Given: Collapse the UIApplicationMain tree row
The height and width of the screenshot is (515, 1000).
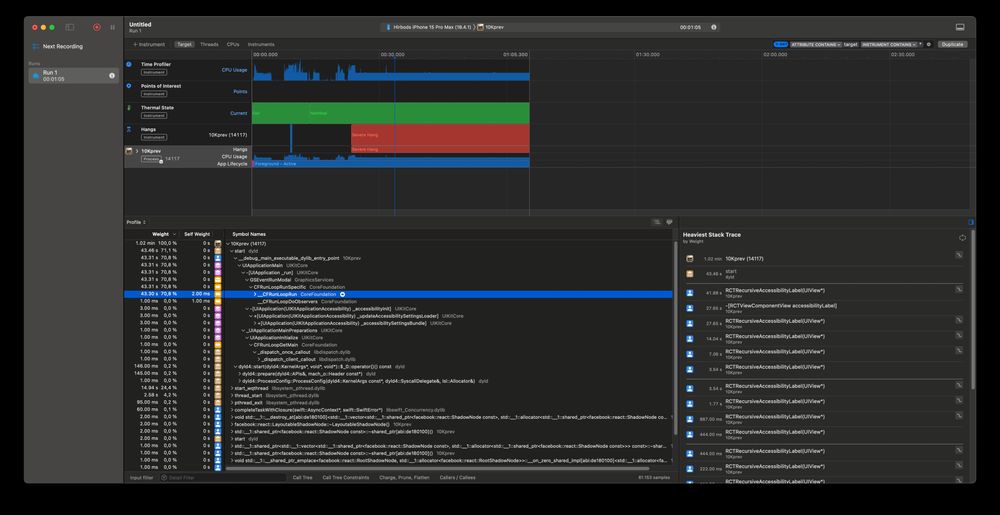Looking at the screenshot, I should pyautogui.click(x=240, y=265).
